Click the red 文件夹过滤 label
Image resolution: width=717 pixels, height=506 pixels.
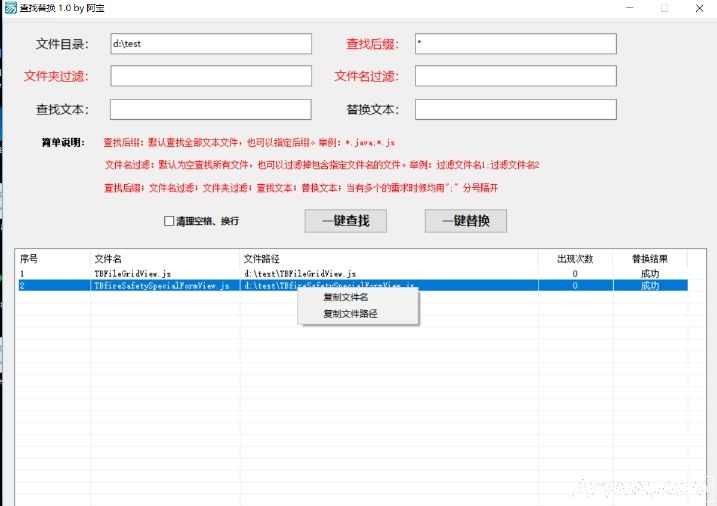[x=56, y=76]
